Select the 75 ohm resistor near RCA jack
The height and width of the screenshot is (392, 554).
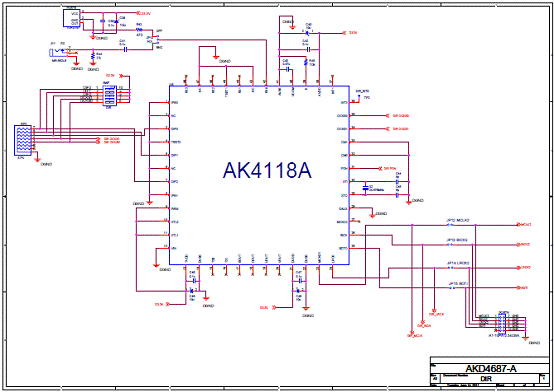click(x=93, y=56)
